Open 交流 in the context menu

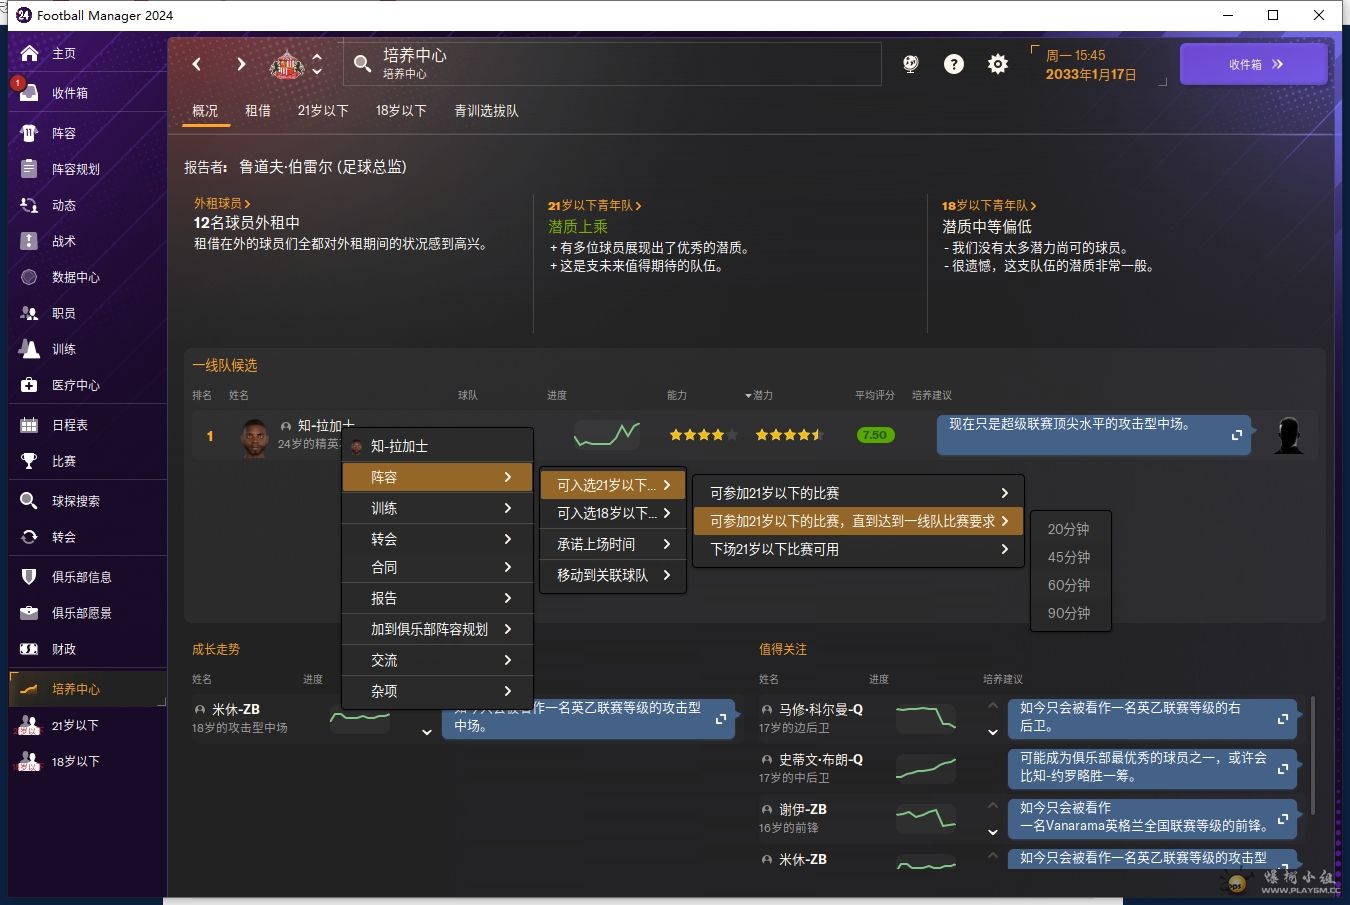[x=437, y=660]
